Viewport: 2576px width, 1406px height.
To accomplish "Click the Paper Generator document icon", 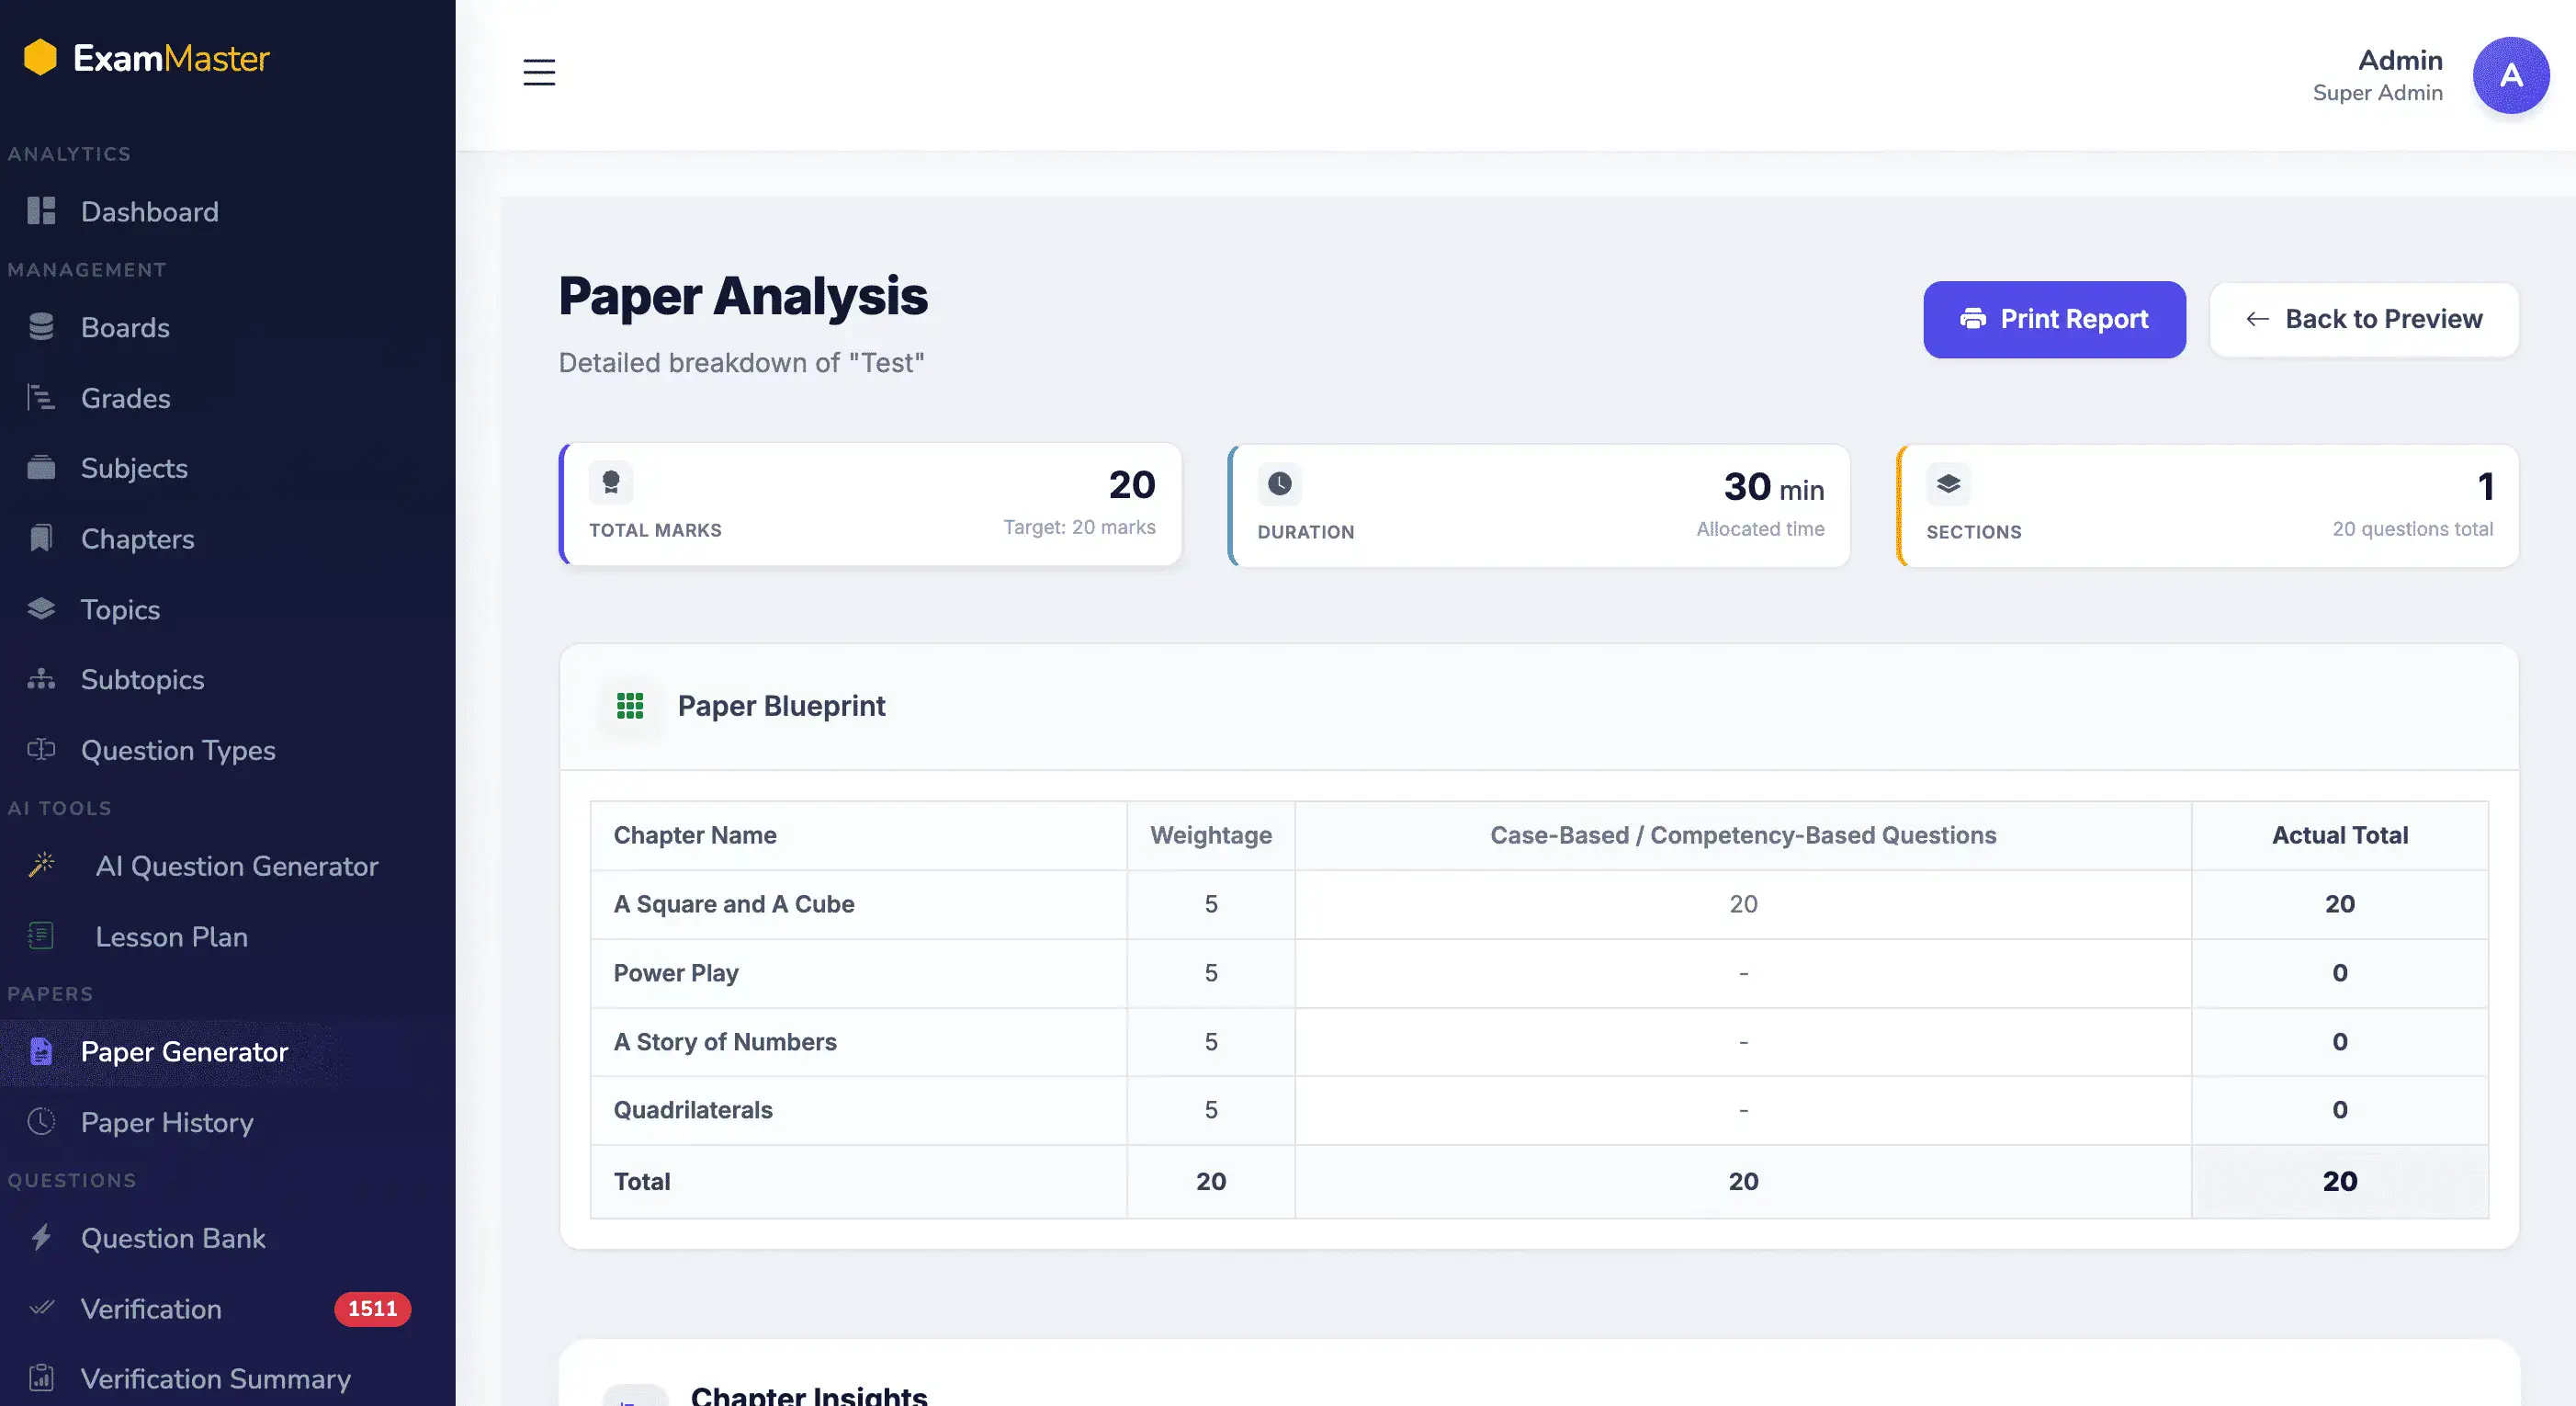I will point(41,1051).
